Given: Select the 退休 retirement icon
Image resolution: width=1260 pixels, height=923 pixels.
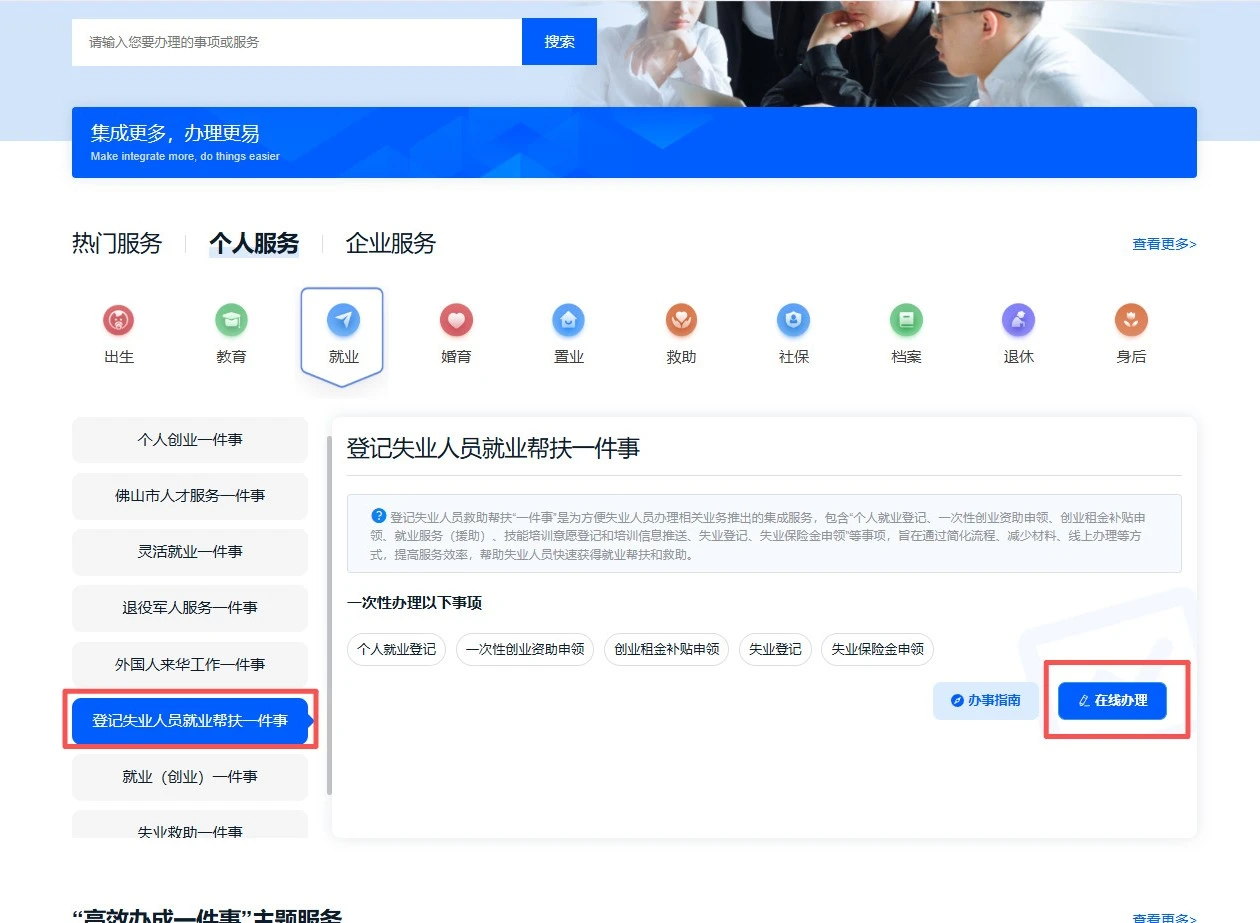Looking at the screenshot, I should (x=1018, y=321).
